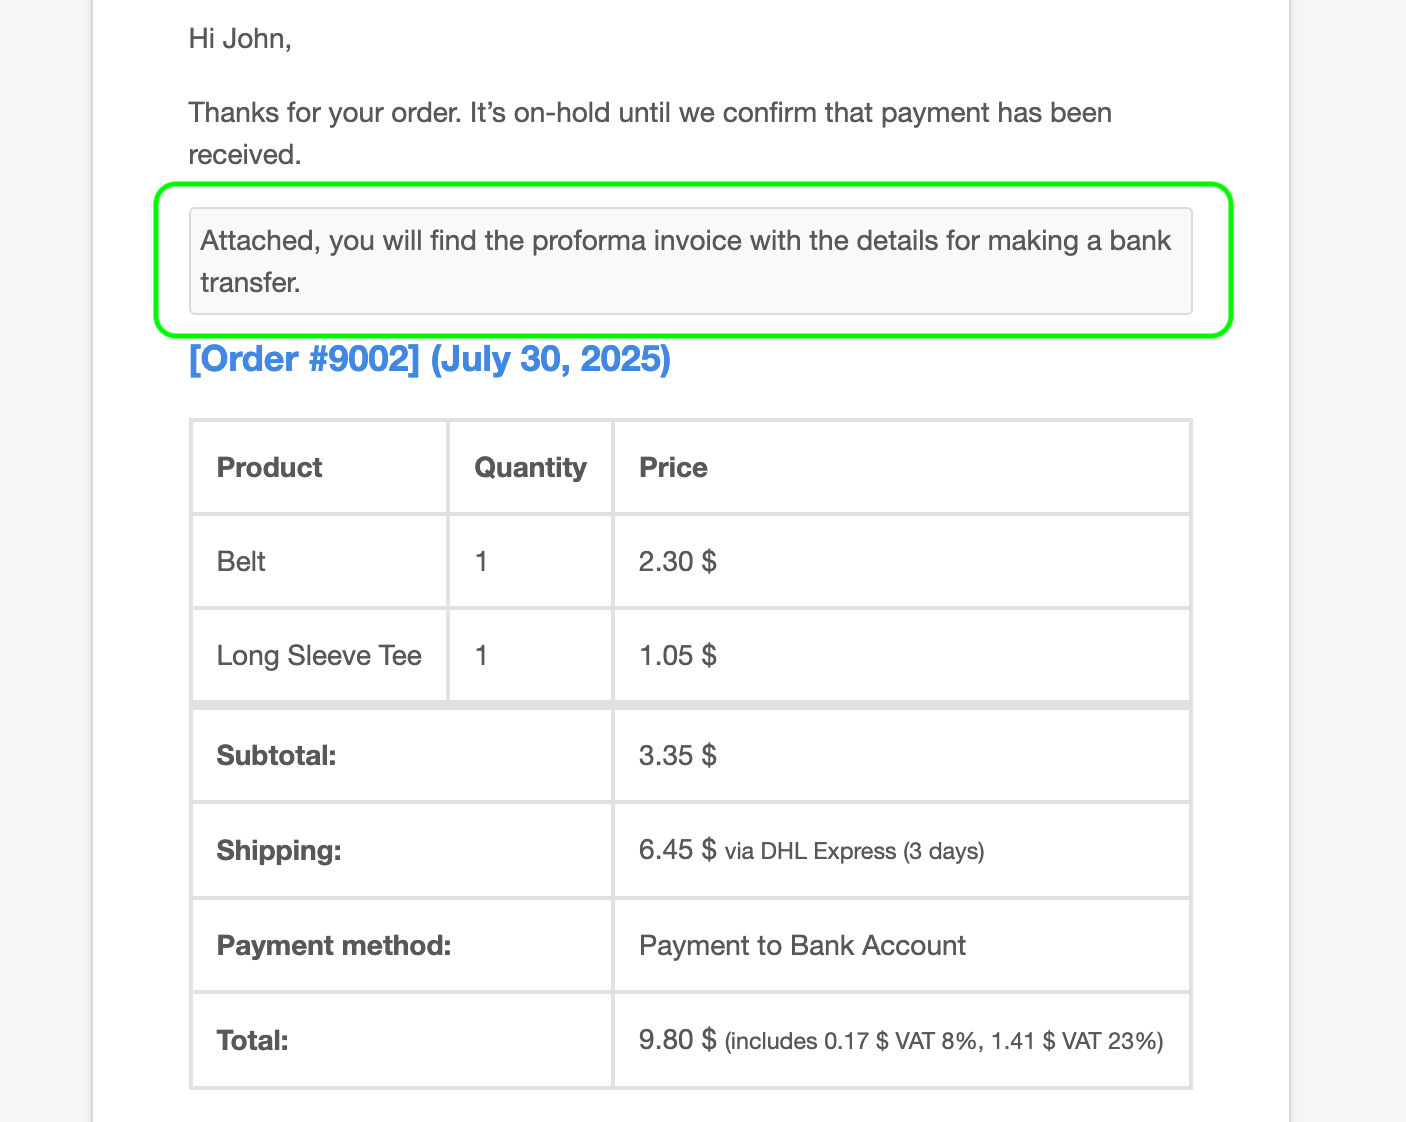Click the Payment method label
This screenshot has width=1406, height=1122.
coord(334,945)
